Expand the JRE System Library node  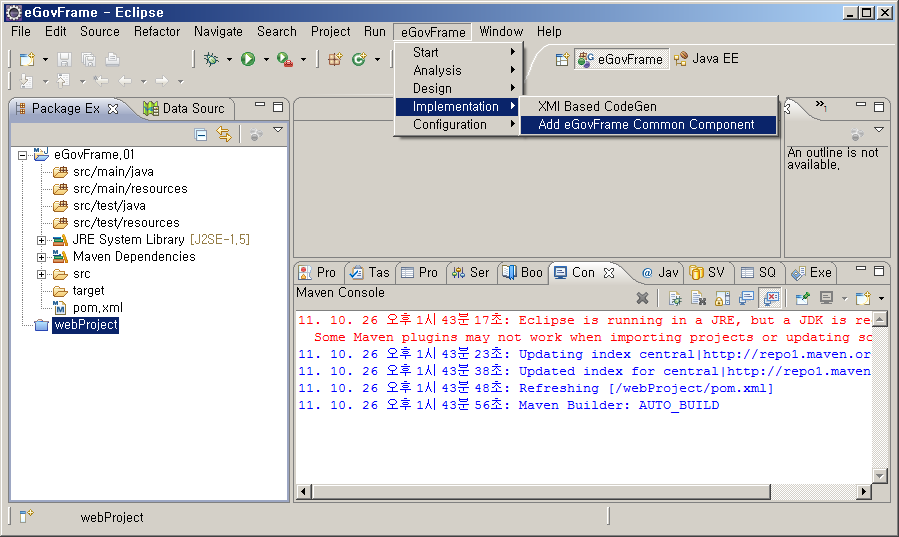point(42,240)
